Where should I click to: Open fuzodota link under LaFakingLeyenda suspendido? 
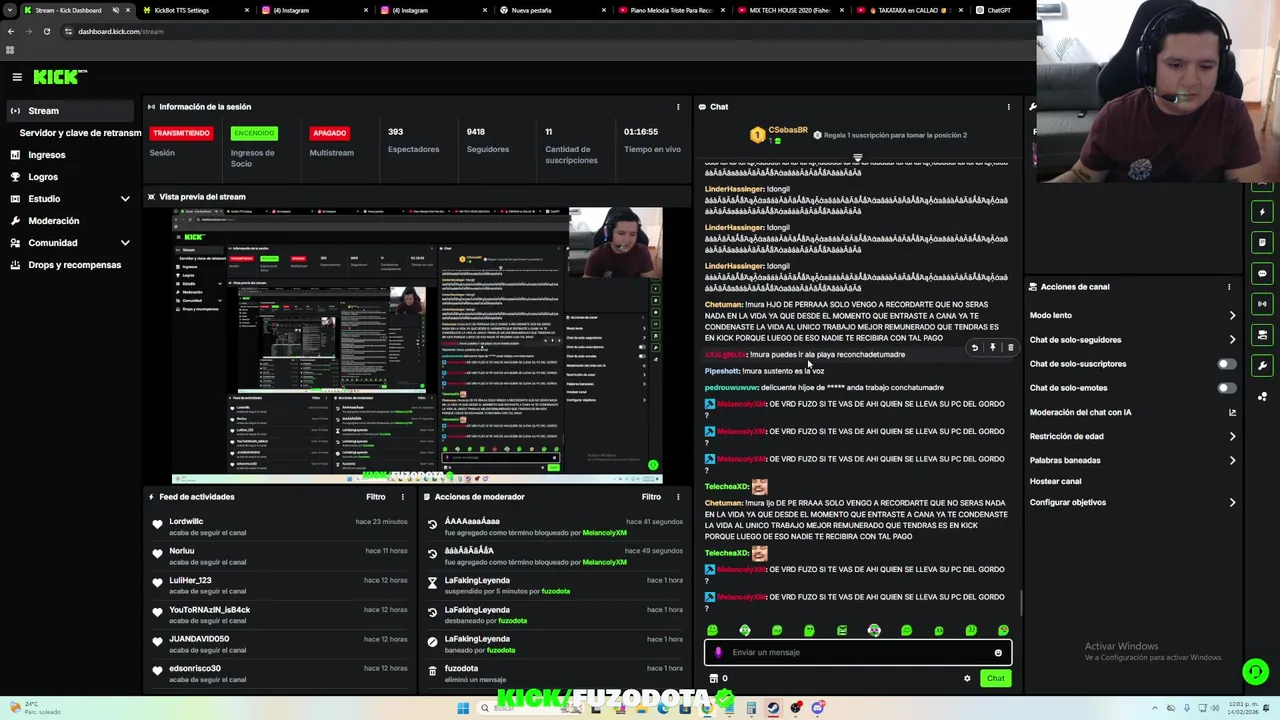click(555, 592)
